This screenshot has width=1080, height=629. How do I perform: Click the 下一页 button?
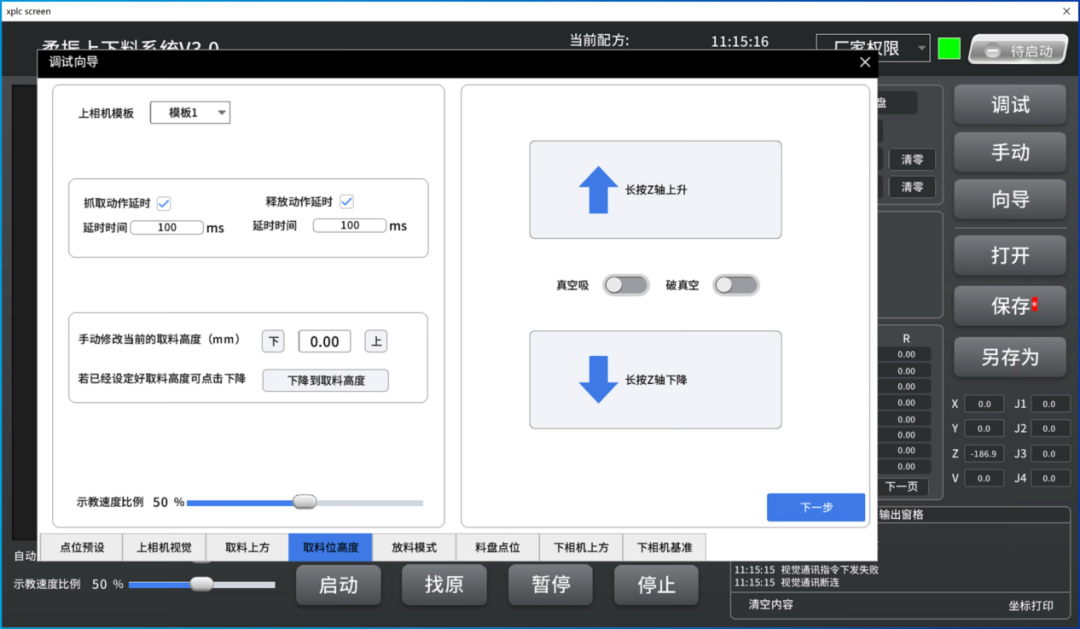point(902,486)
